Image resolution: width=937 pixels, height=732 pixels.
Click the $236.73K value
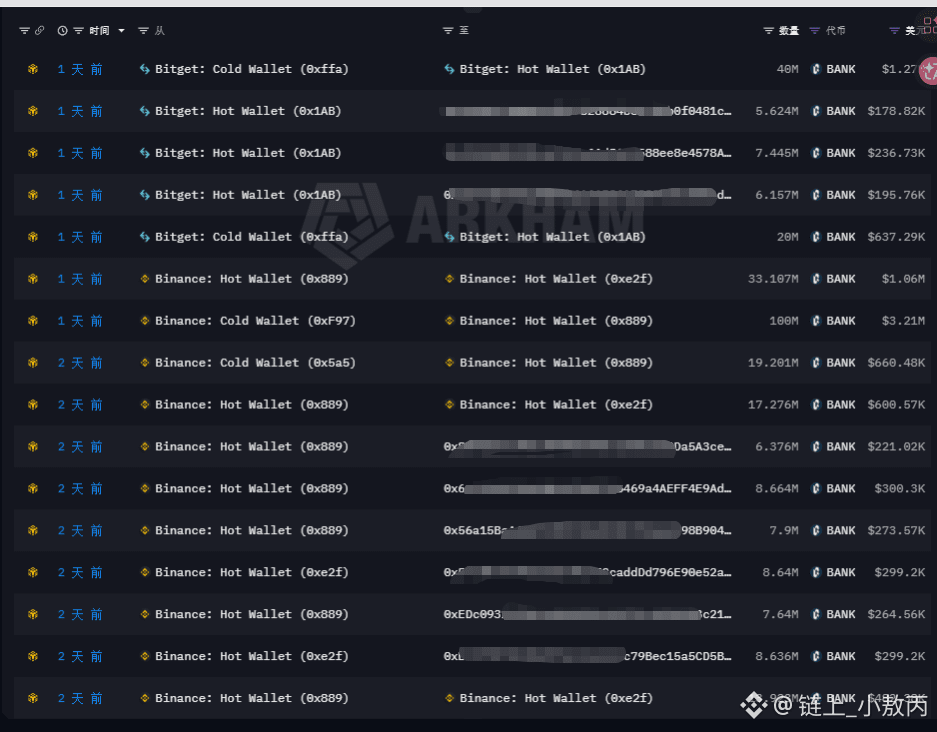(896, 153)
